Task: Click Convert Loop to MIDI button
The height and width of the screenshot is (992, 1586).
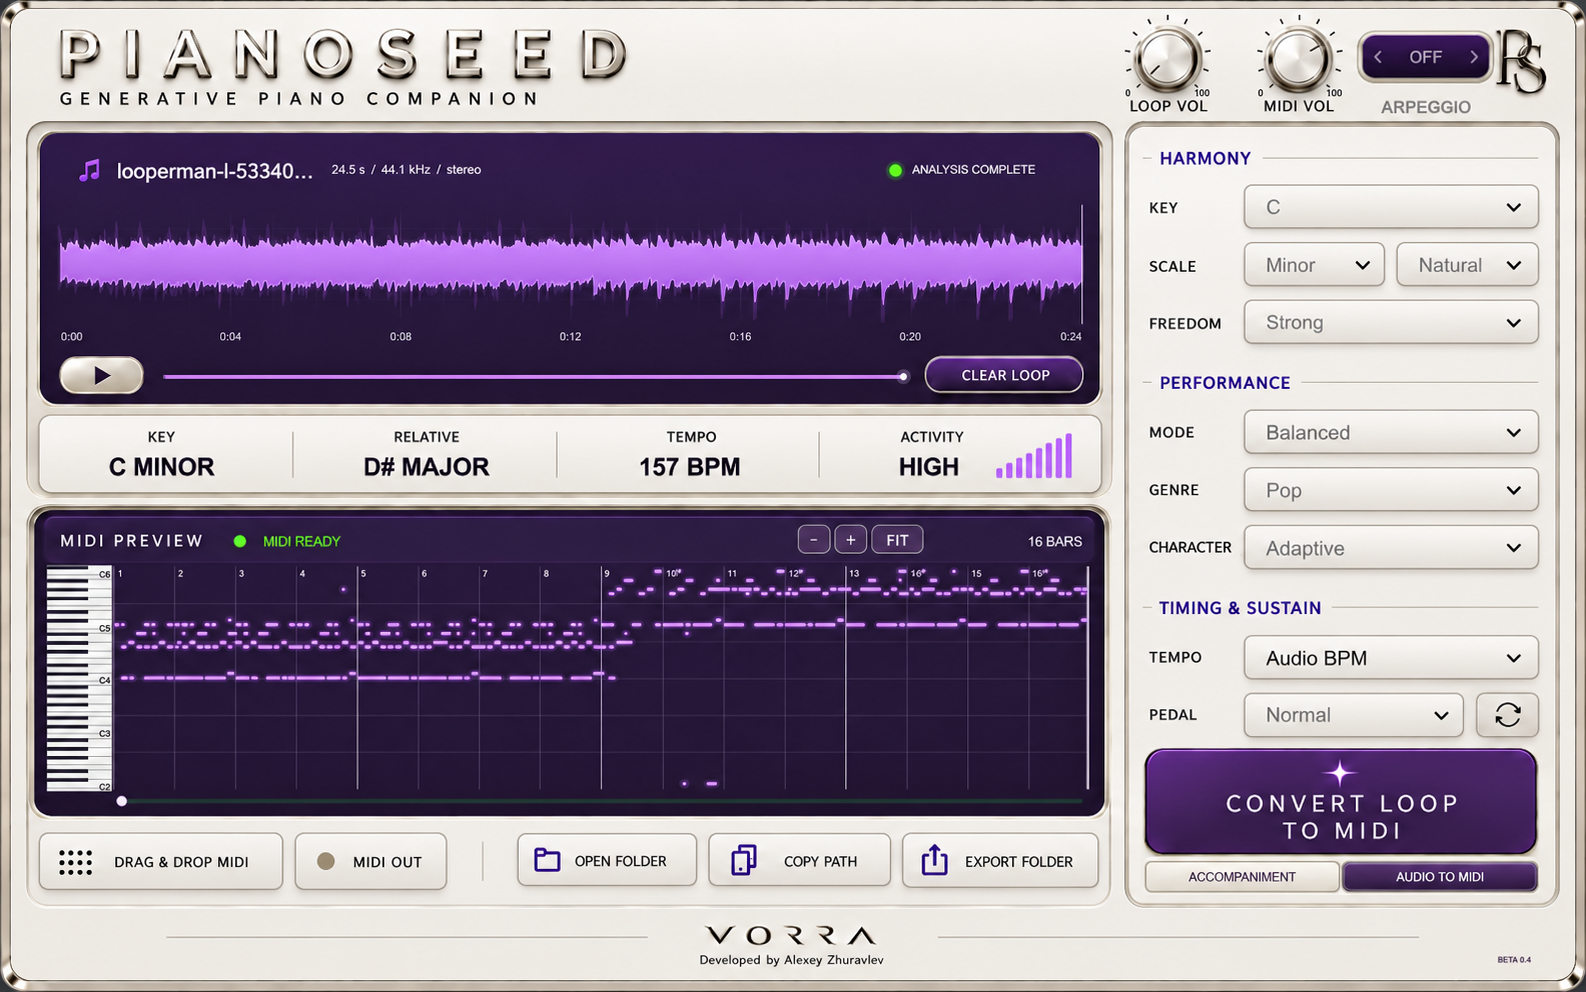Action: pyautogui.click(x=1340, y=802)
